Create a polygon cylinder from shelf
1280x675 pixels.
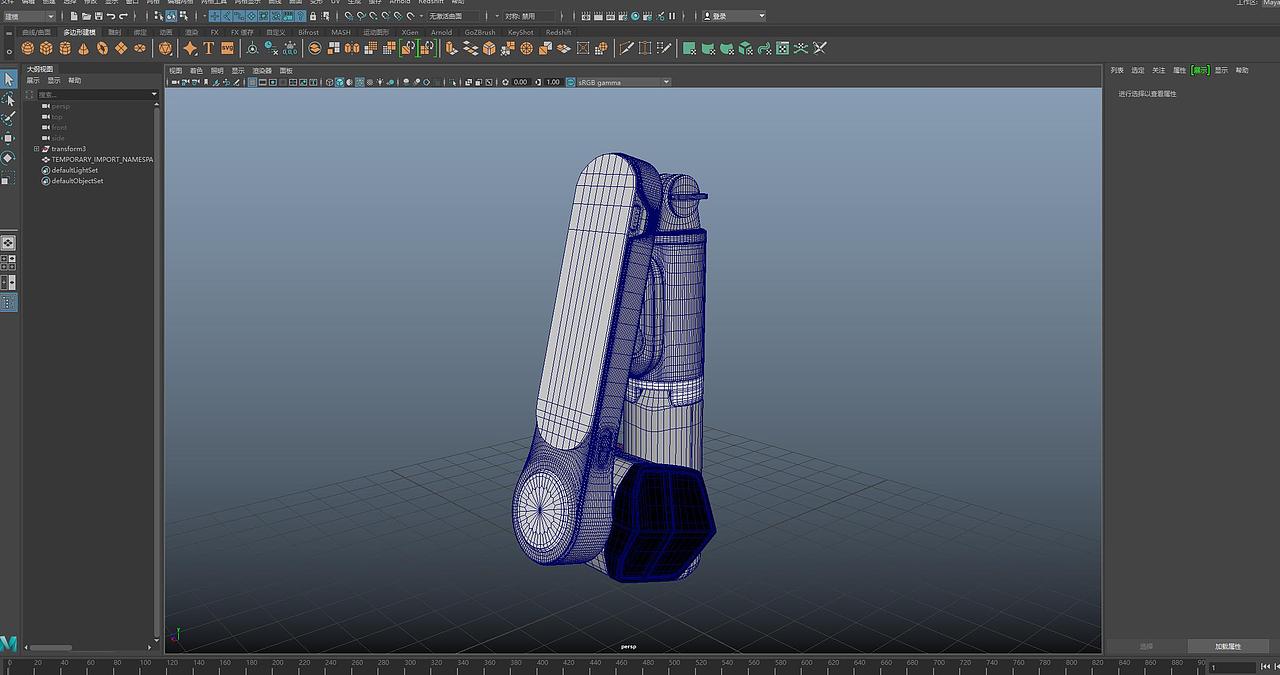pyautogui.click(x=65, y=48)
